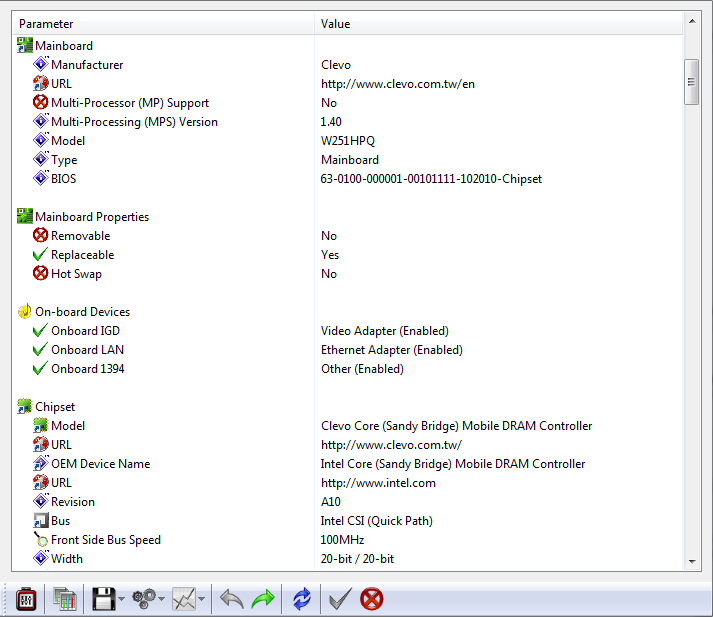This screenshot has width=713, height=617.
Task: Click the red X icon beside Removable
Action: [x=40, y=235]
